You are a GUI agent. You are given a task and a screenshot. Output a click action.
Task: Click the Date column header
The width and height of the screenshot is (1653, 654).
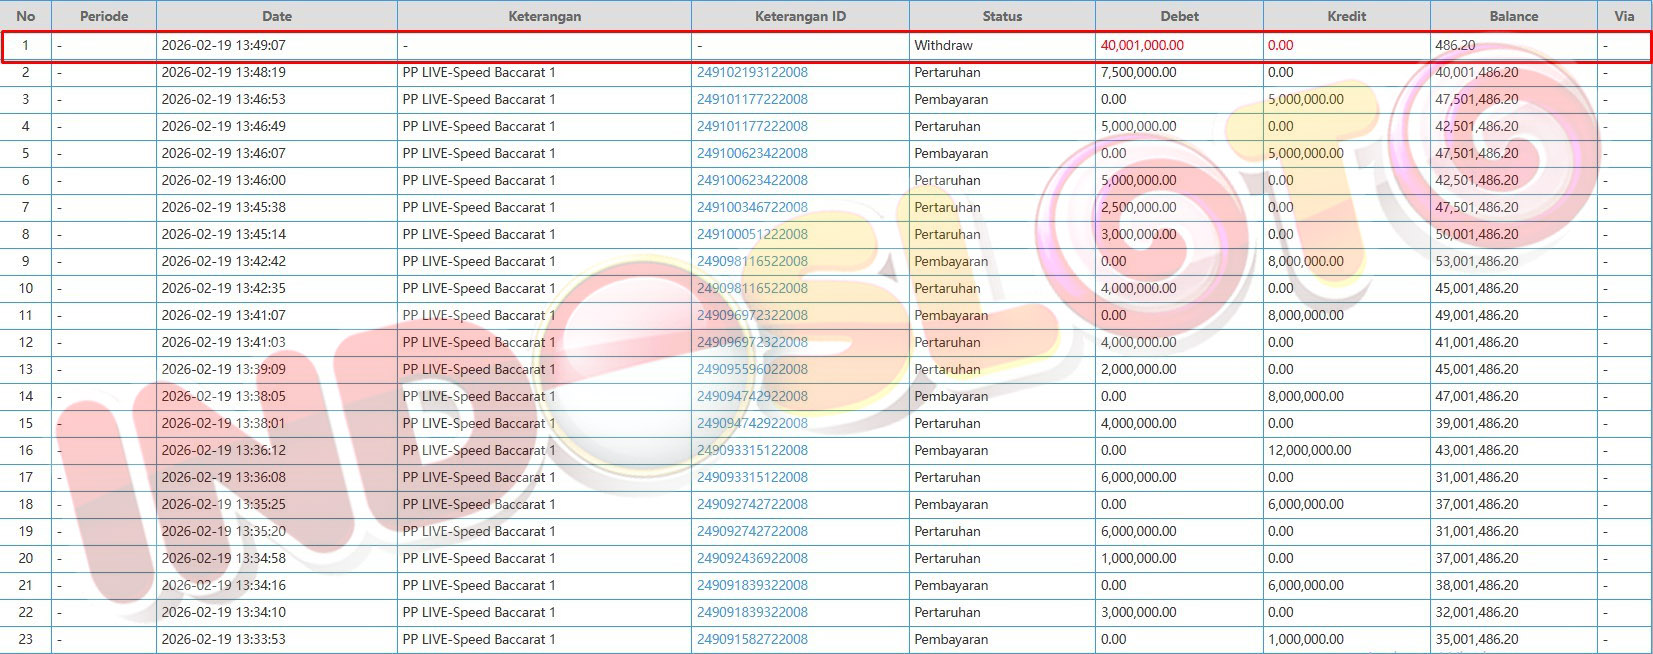[x=277, y=16]
